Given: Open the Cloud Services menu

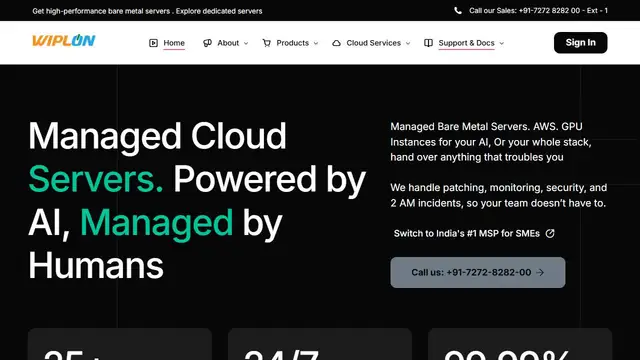Looking at the screenshot, I should tap(373, 43).
